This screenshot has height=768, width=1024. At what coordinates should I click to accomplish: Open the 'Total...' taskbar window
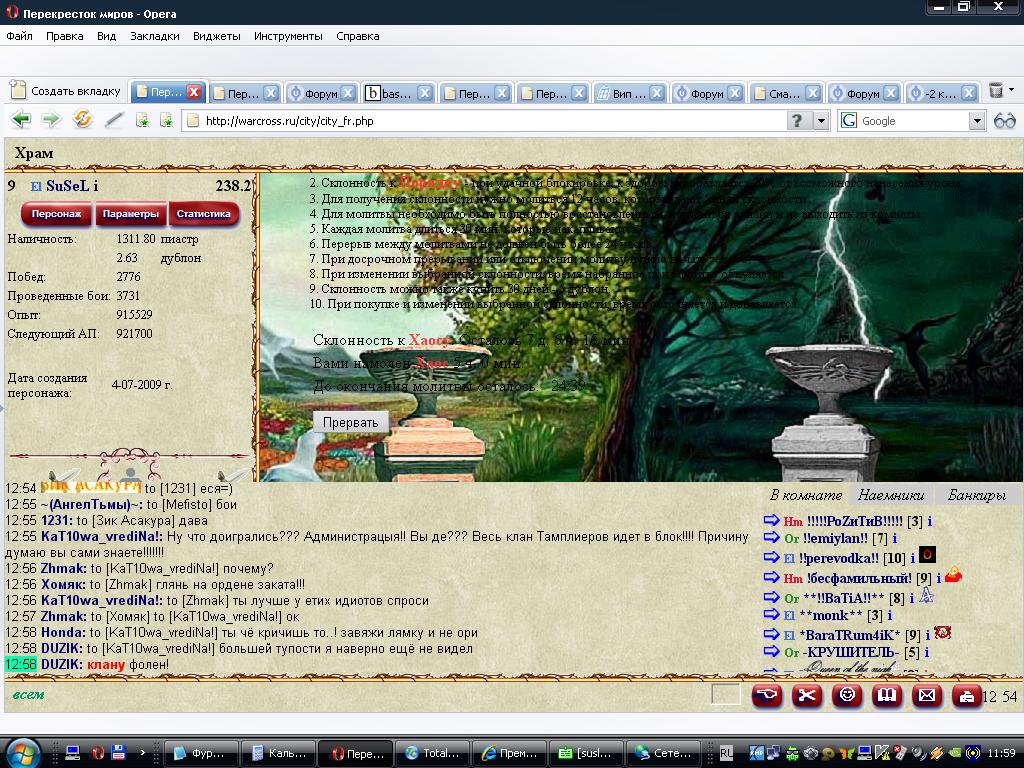(434, 753)
